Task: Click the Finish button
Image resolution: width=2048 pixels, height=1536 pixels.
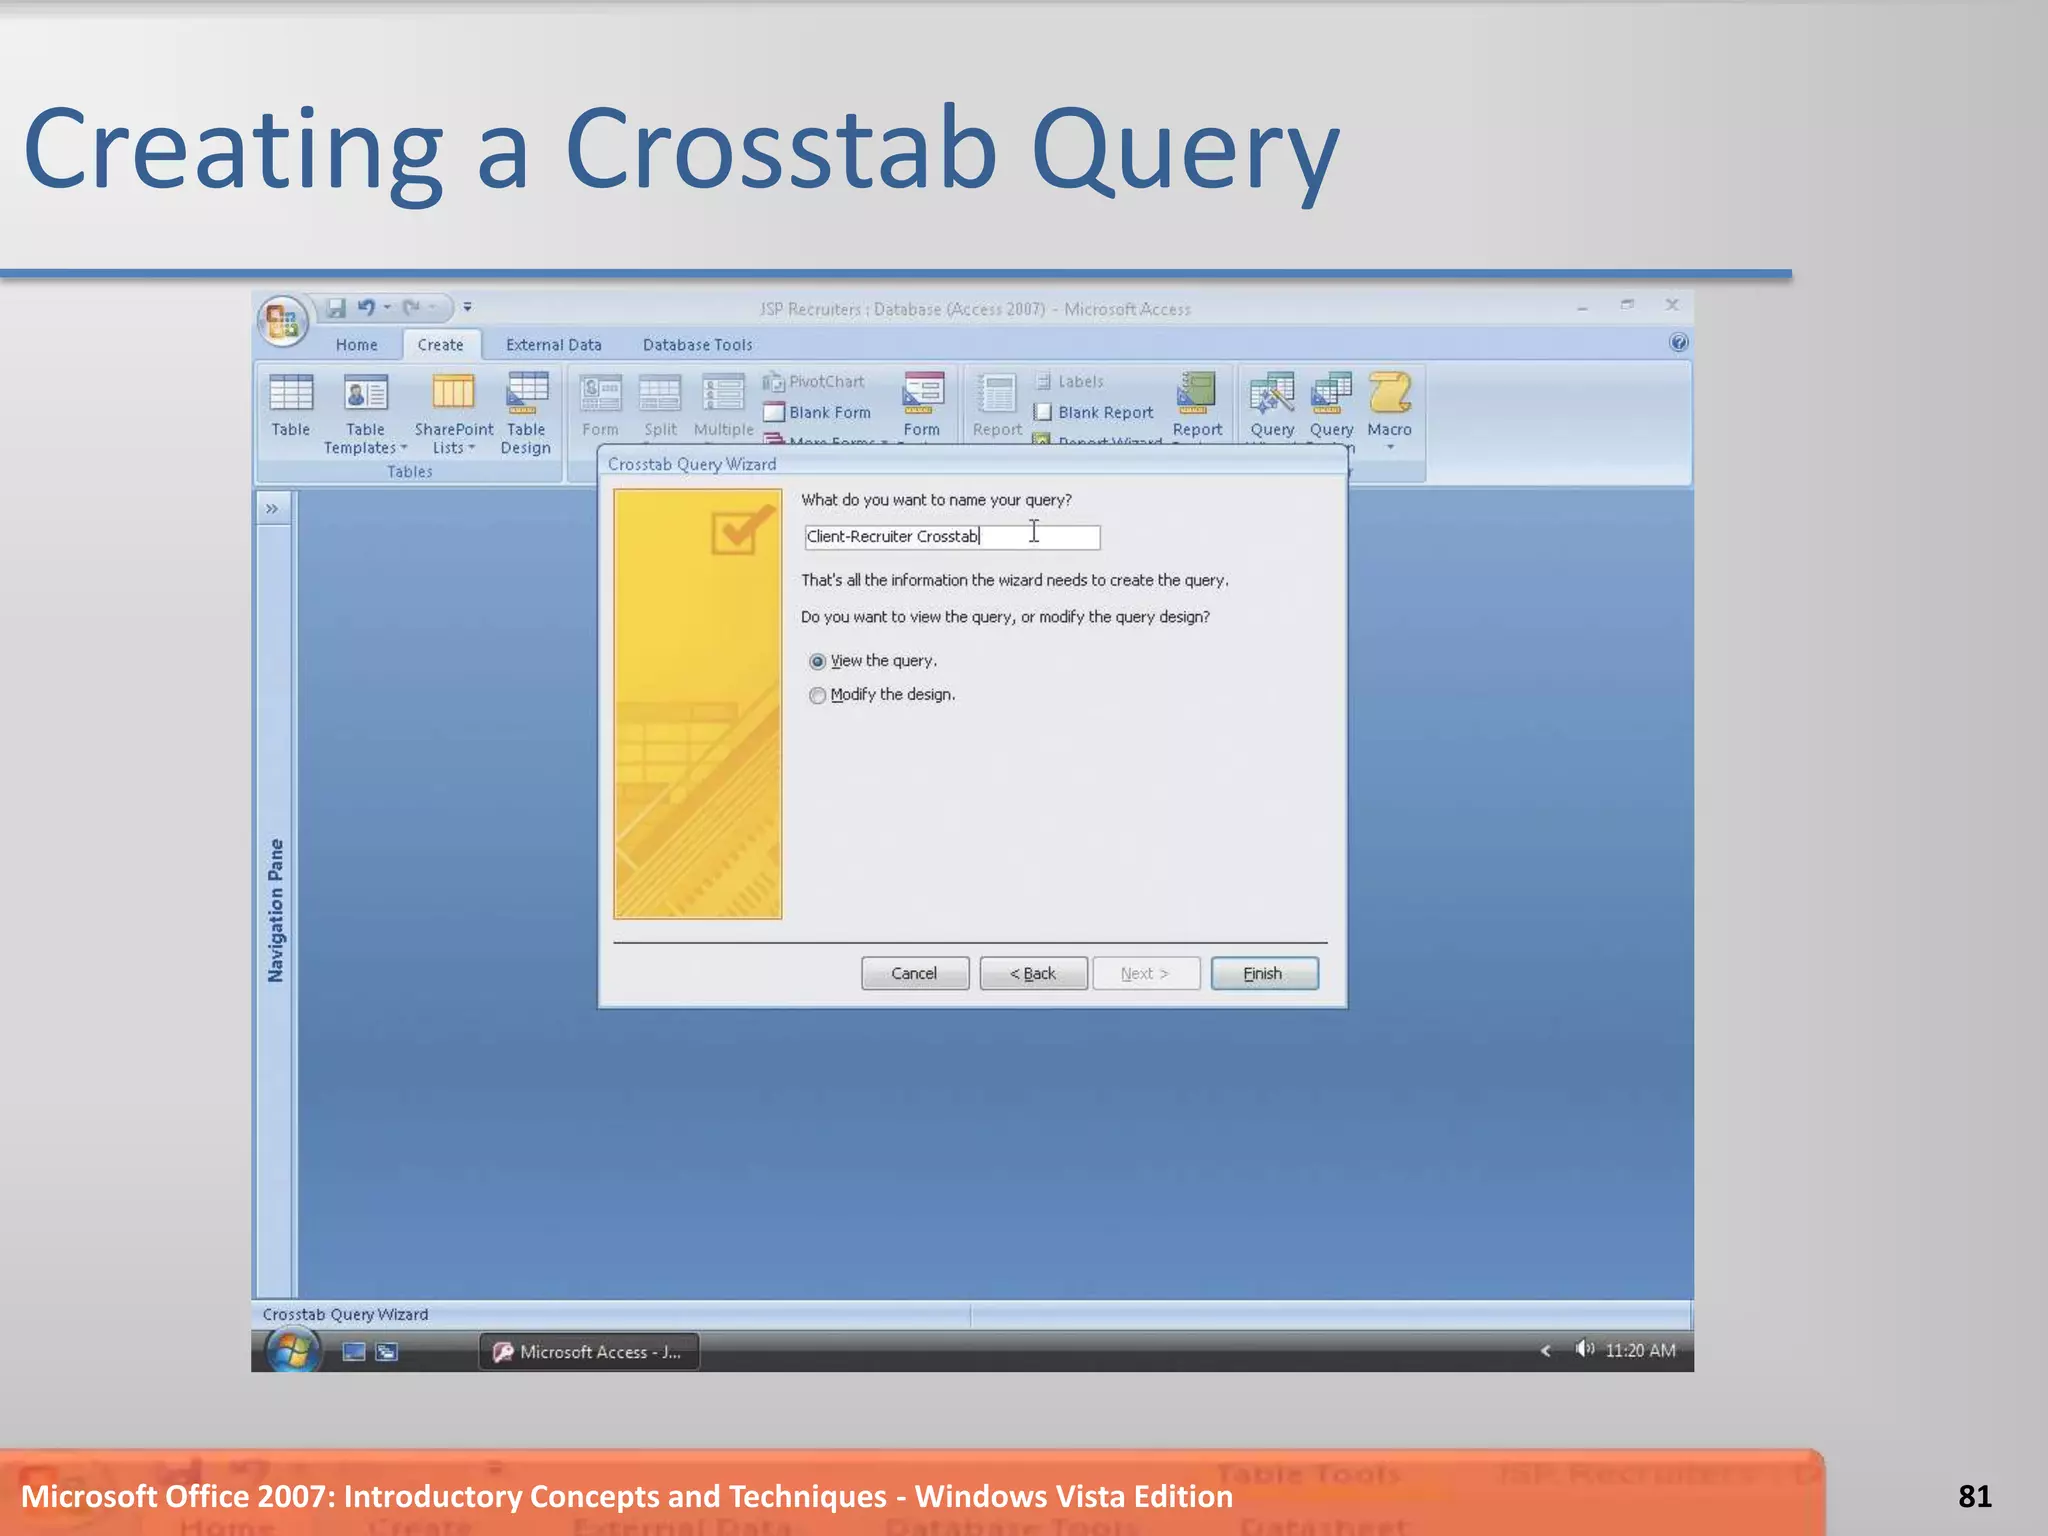Action: [1264, 974]
